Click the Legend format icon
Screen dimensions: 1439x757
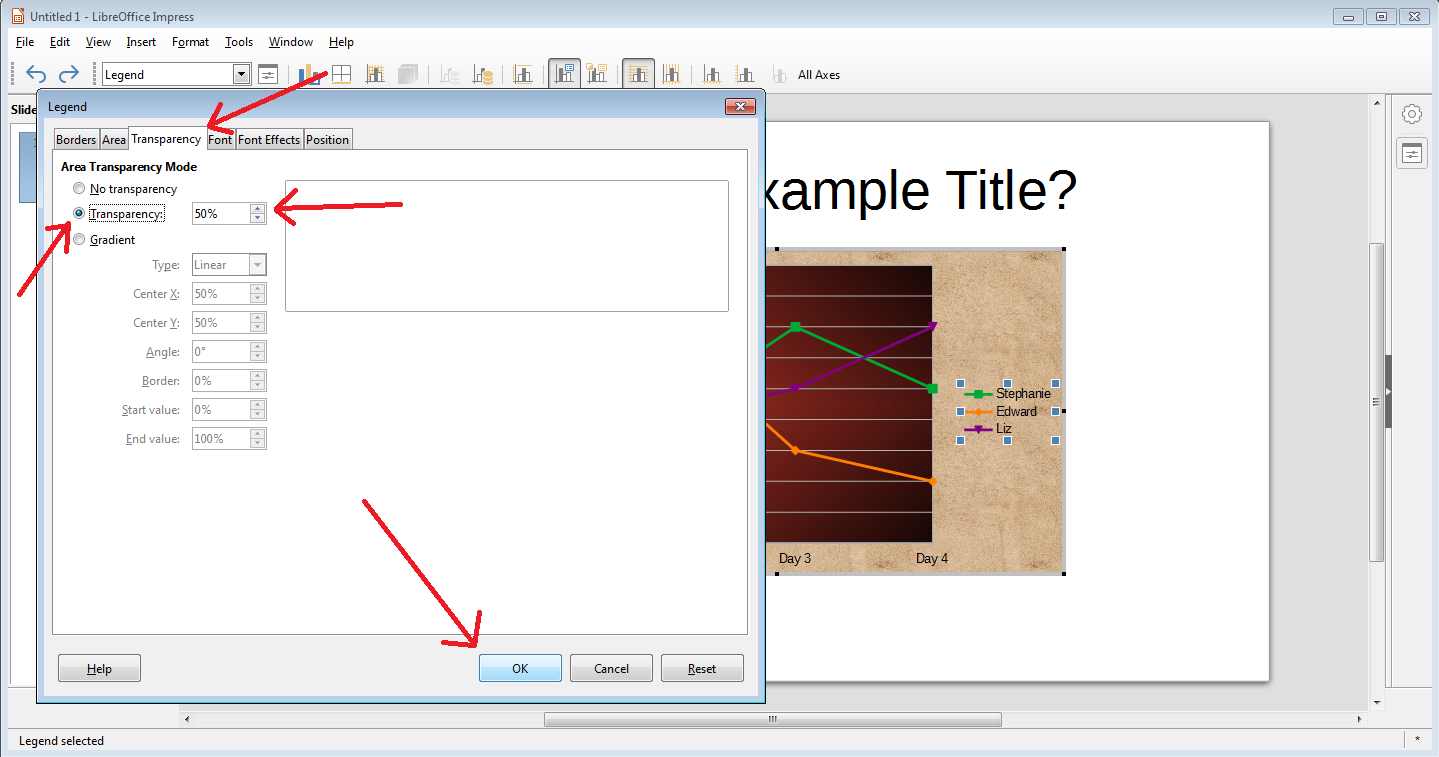tap(597, 74)
